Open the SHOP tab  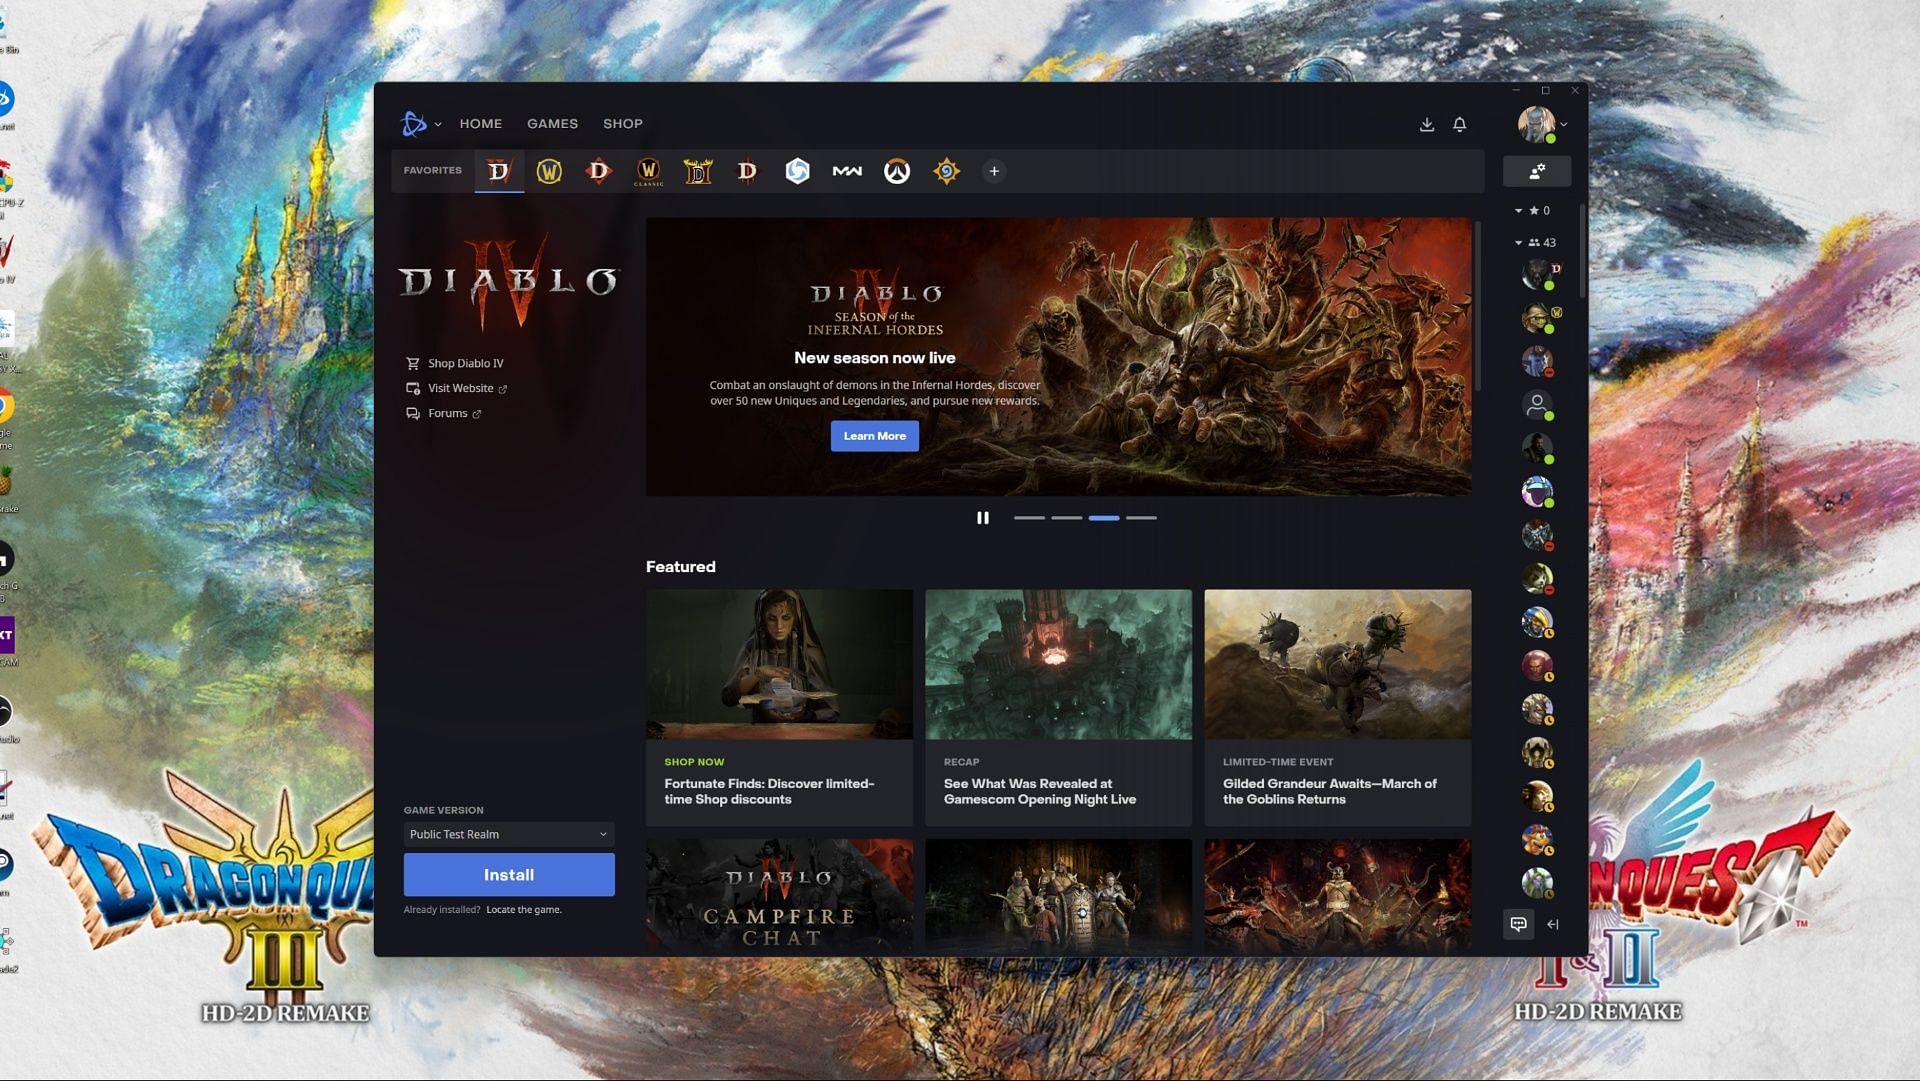(622, 124)
